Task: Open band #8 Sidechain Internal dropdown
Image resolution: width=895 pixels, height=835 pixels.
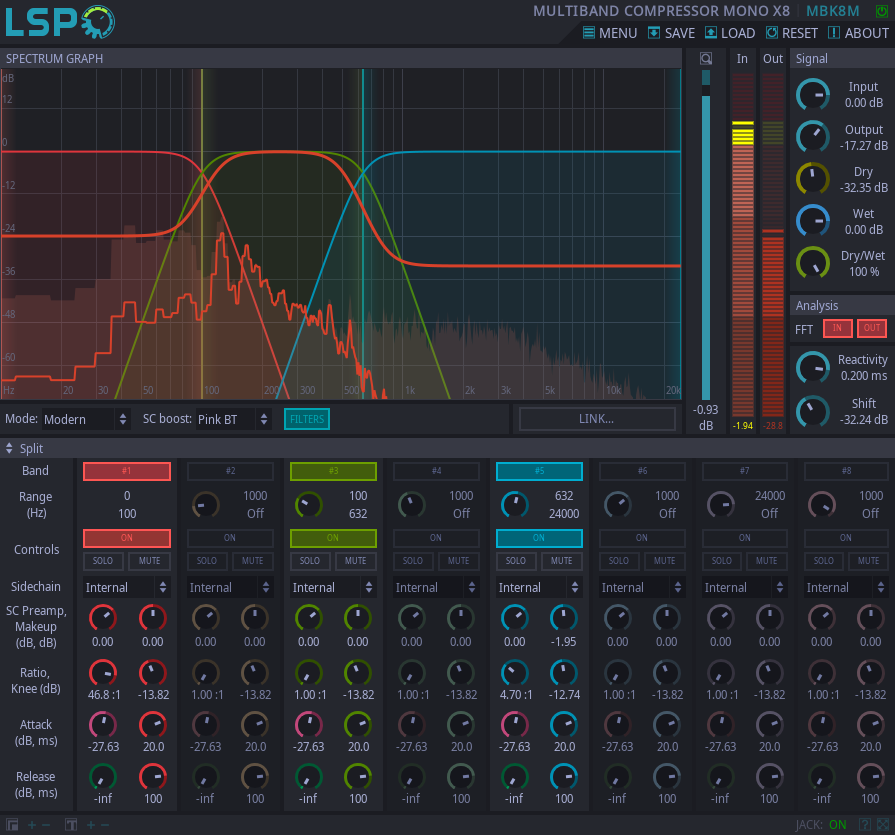Action: point(846,587)
